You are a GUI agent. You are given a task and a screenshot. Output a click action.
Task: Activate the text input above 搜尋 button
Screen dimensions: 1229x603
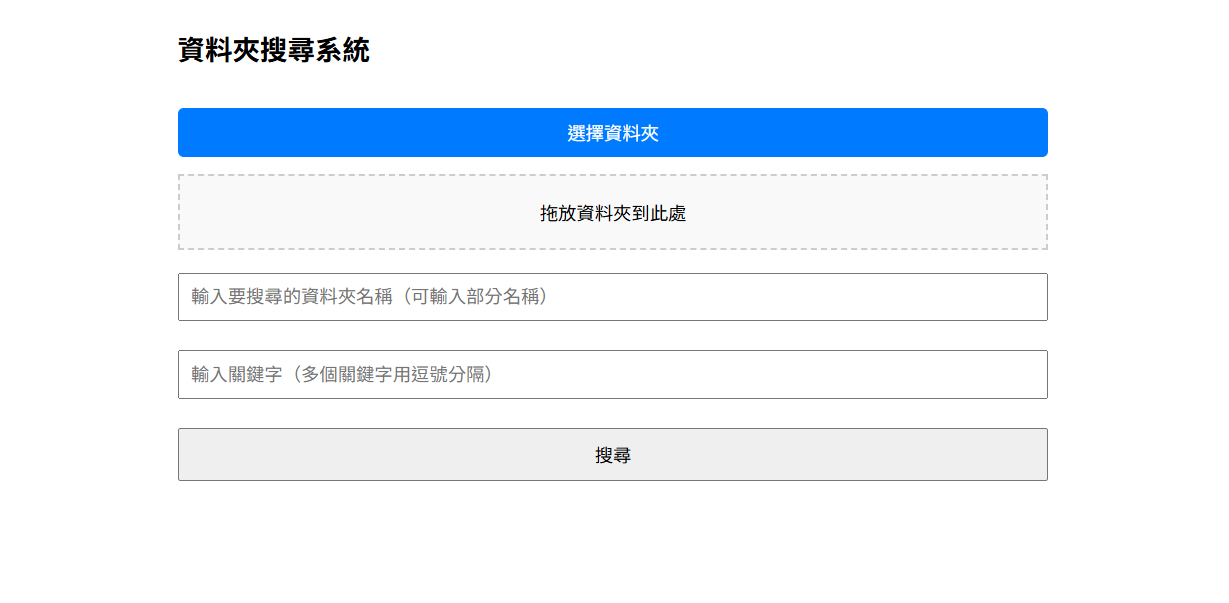(x=612, y=375)
